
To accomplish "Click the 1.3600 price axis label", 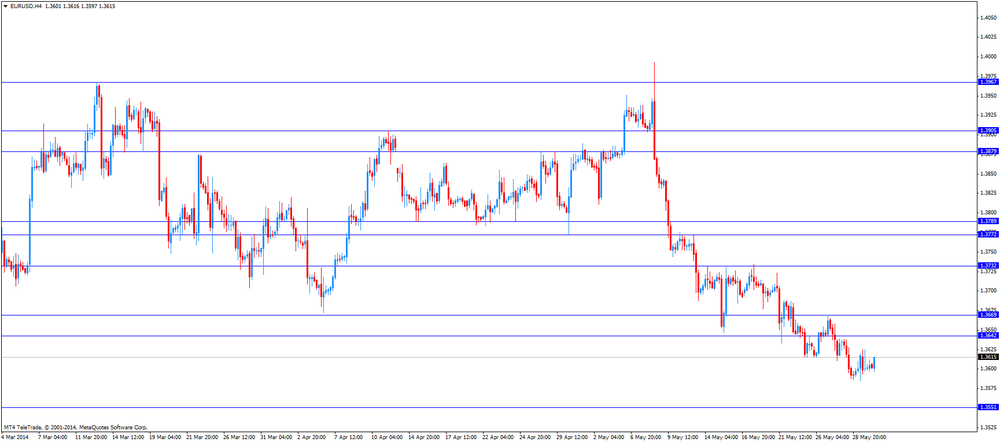I will 989,369.
